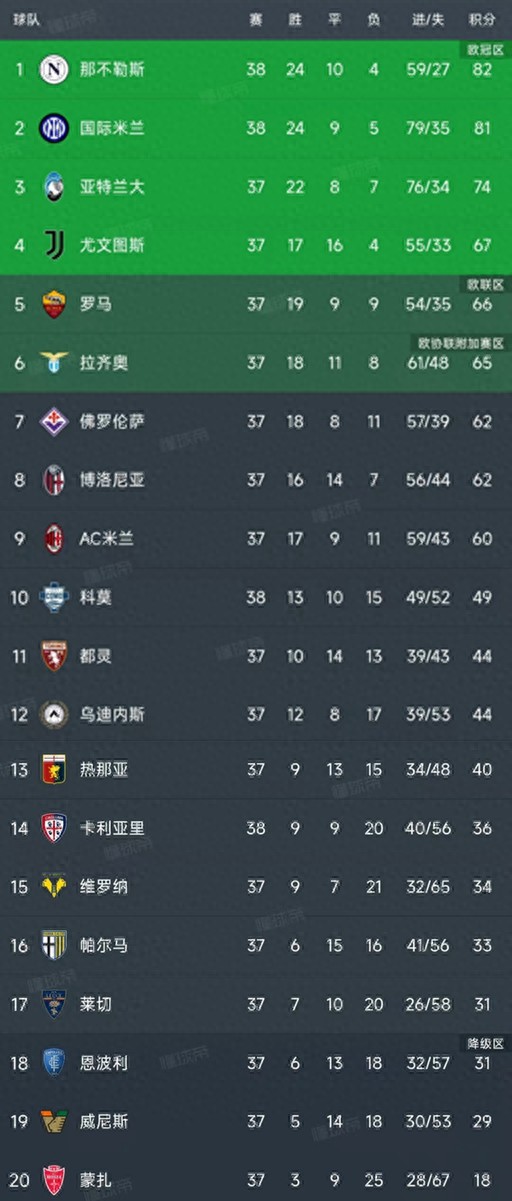Click the Juventus logo icon
Image resolution: width=512 pixels, height=1201 pixels.
click(x=54, y=245)
